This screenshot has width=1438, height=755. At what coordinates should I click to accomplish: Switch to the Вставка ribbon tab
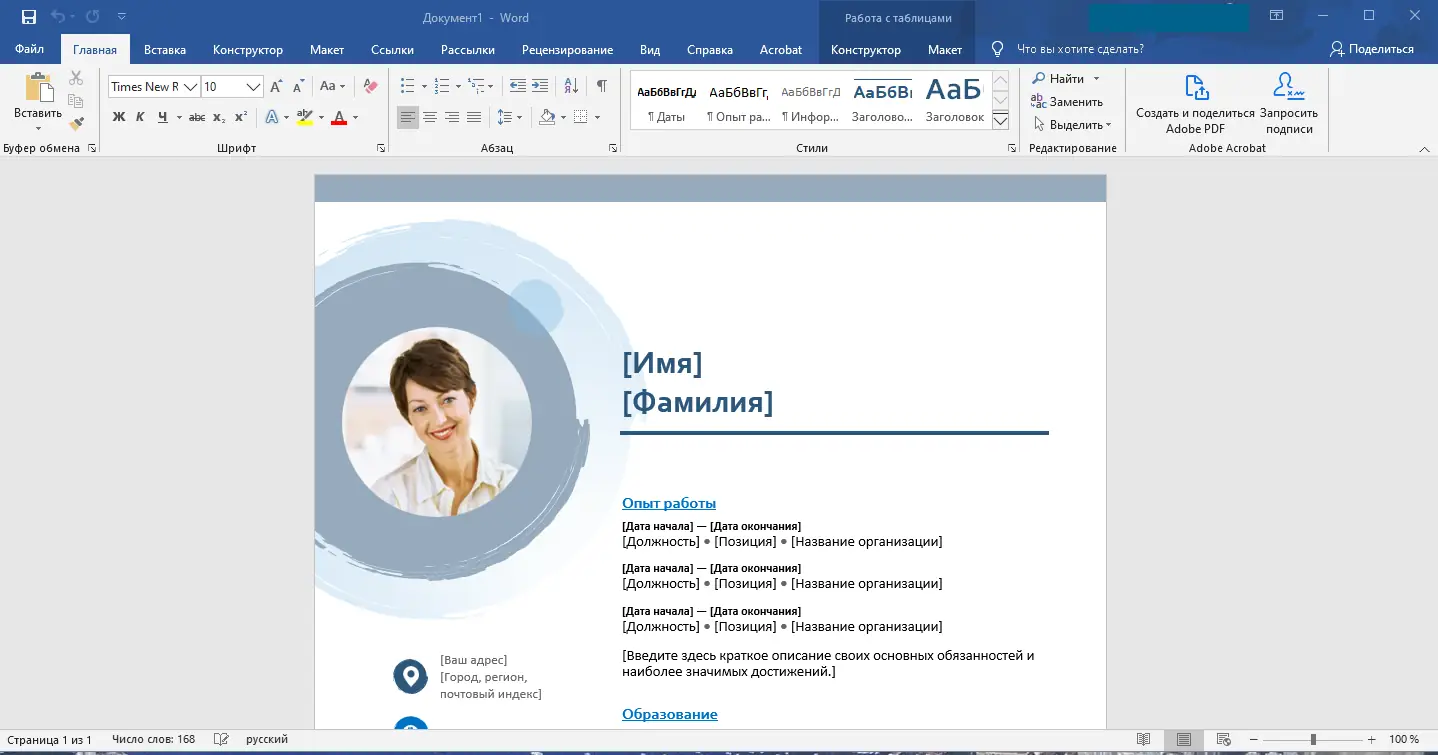coord(165,49)
